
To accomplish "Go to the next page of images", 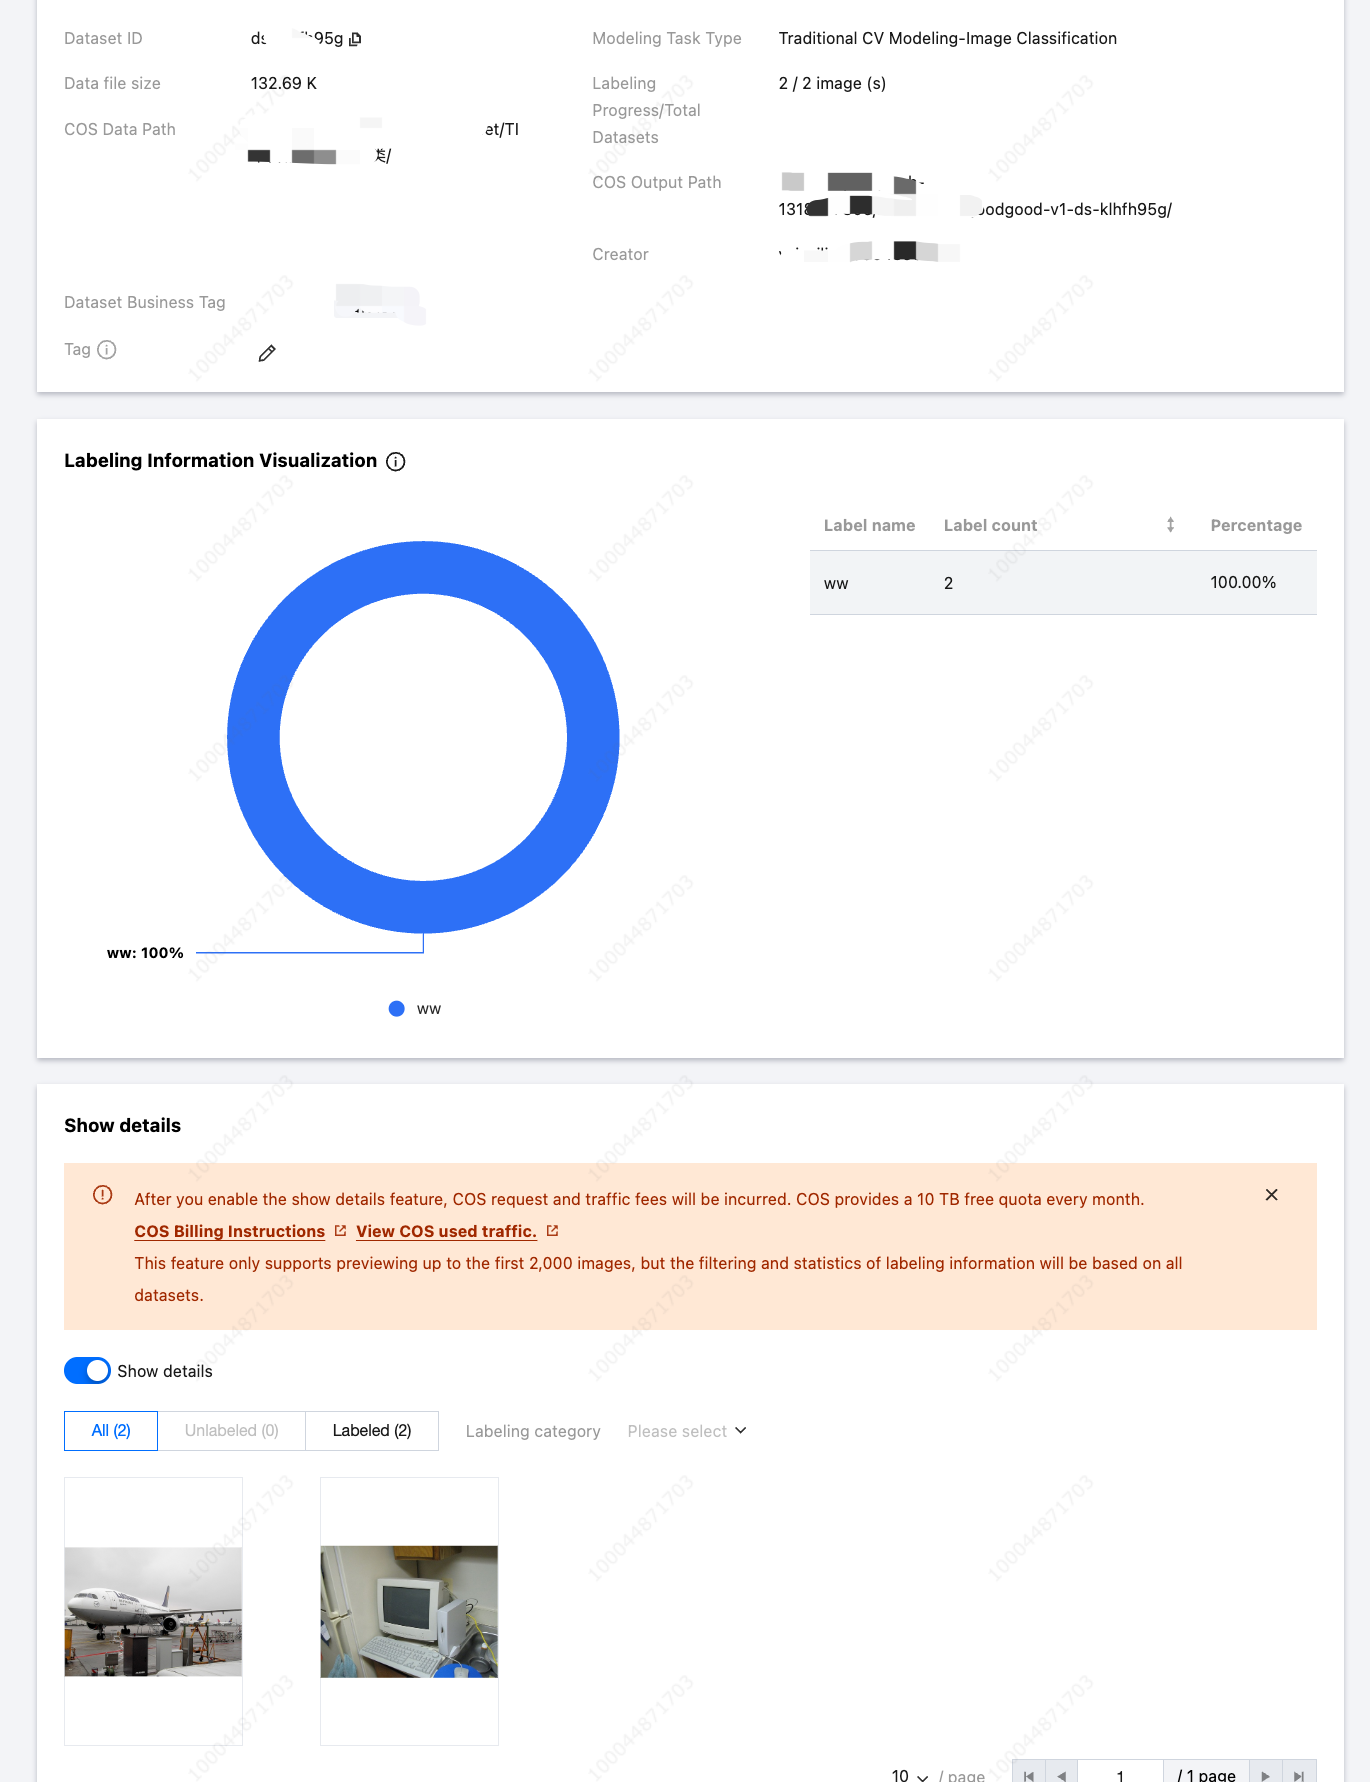I will [x=1265, y=1775].
